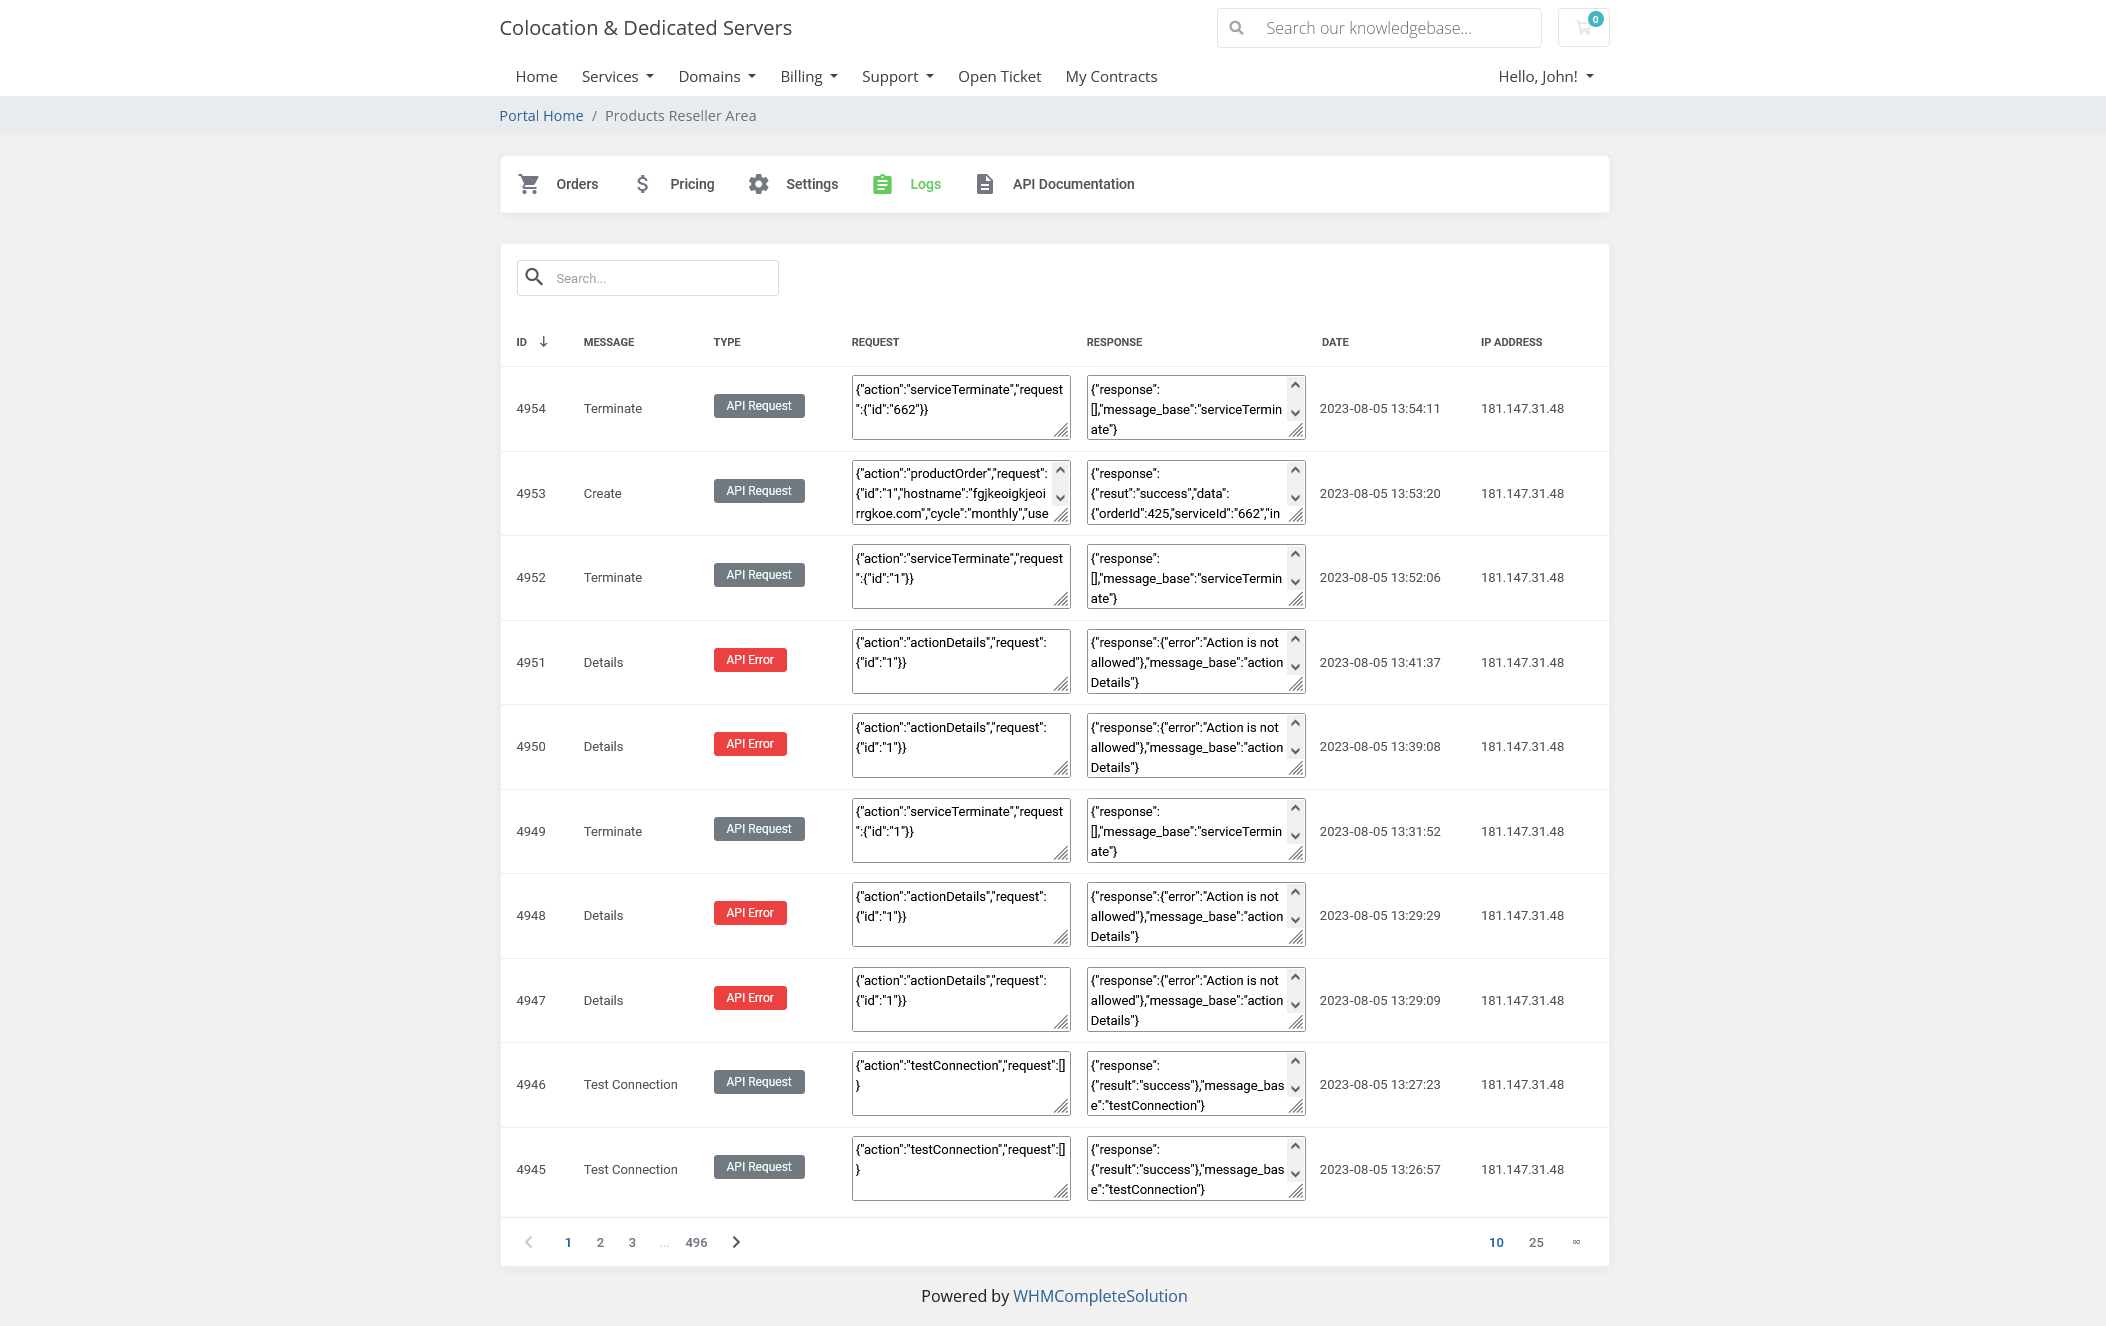
Task: Click the API Documentation file icon
Action: (985, 183)
